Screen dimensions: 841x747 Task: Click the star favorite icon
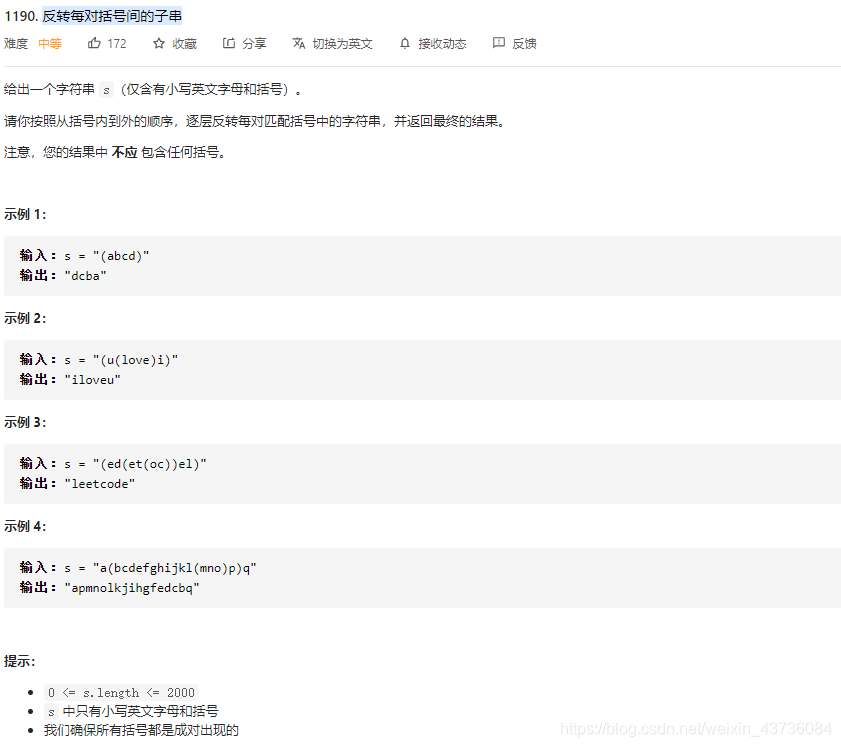pyautogui.click(x=159, y=43)
